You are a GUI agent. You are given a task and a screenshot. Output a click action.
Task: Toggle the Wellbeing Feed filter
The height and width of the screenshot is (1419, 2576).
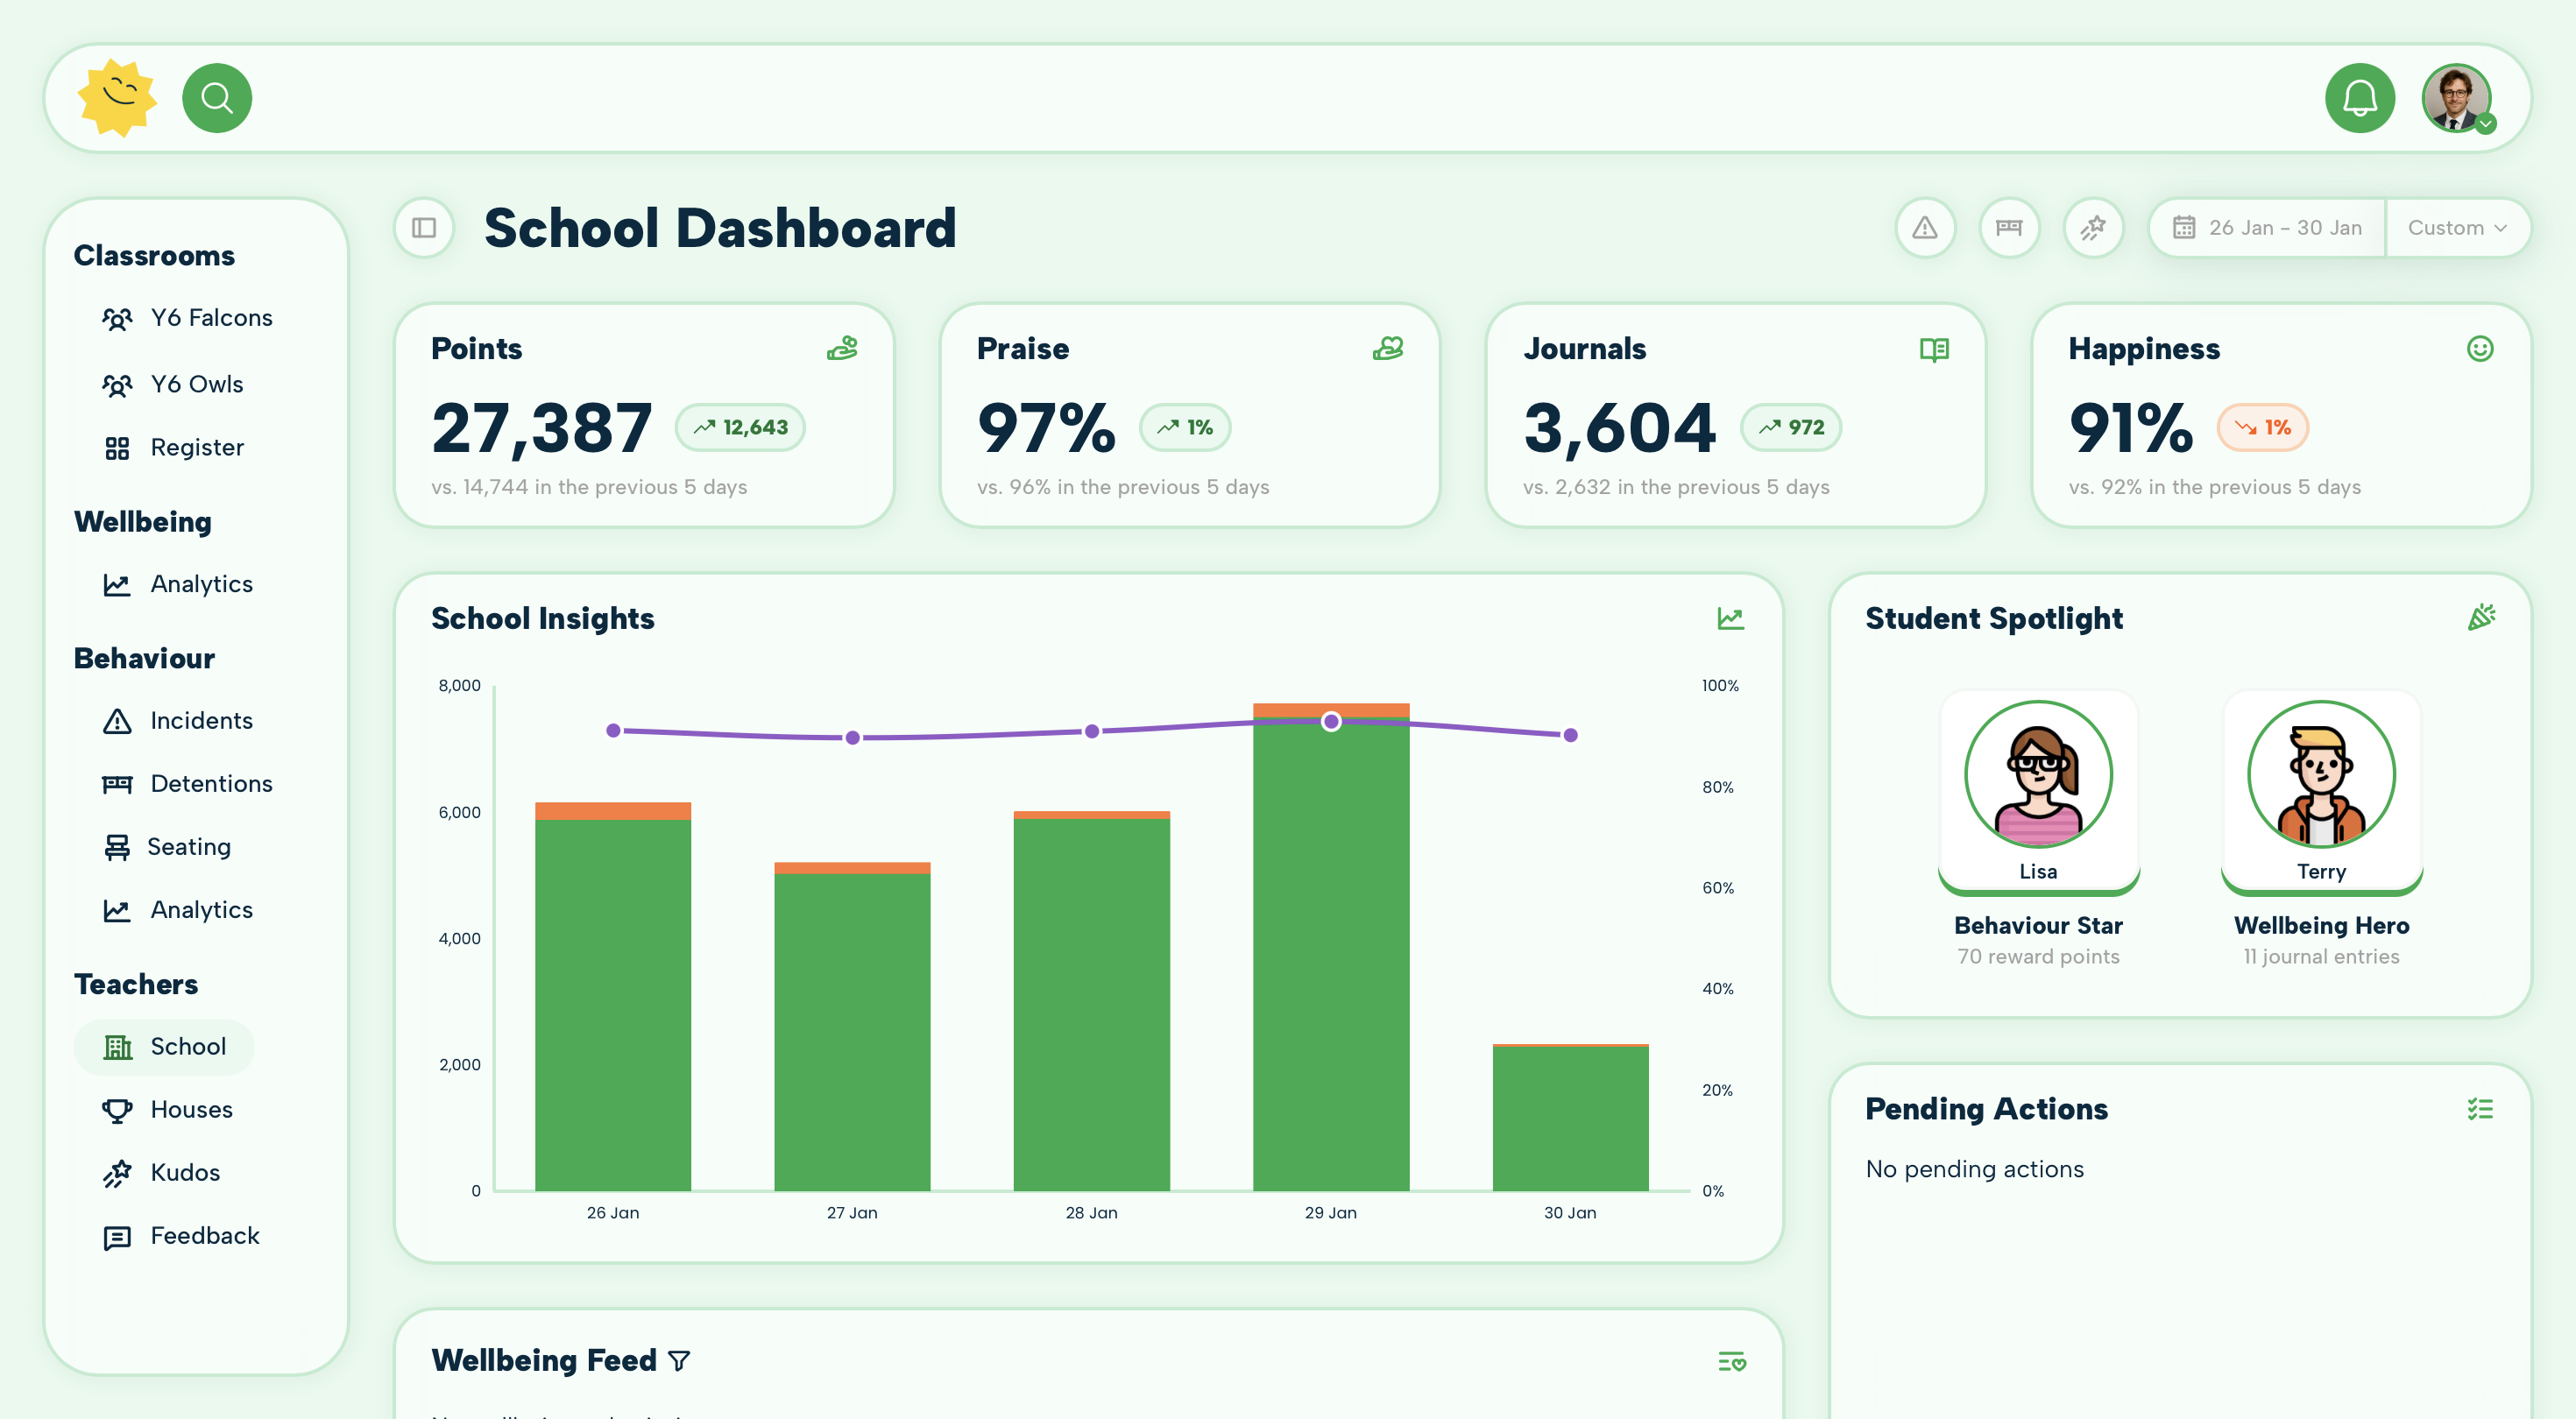(x=679, y=1361)
